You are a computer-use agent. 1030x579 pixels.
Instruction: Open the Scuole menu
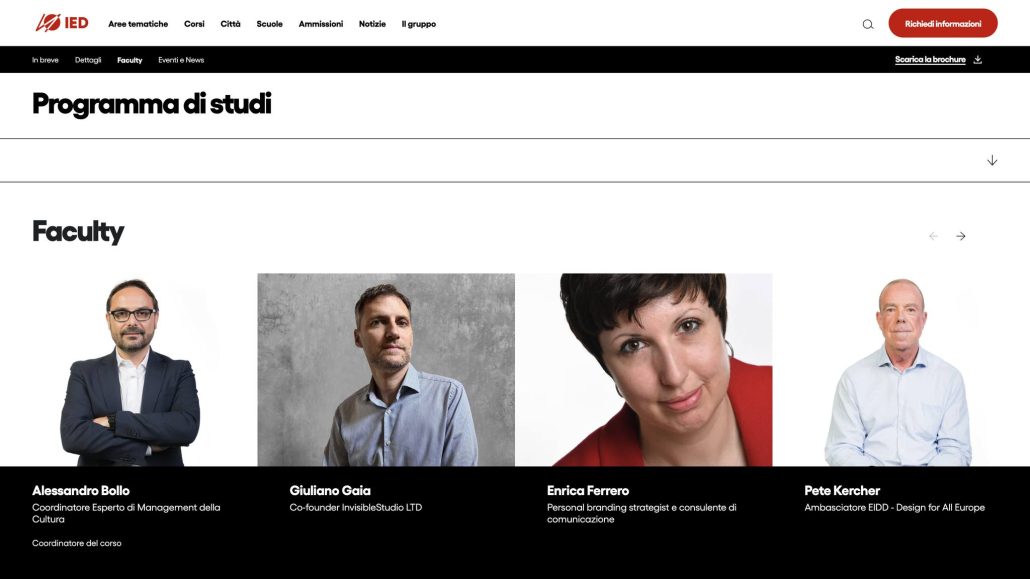tap(269, 24)
